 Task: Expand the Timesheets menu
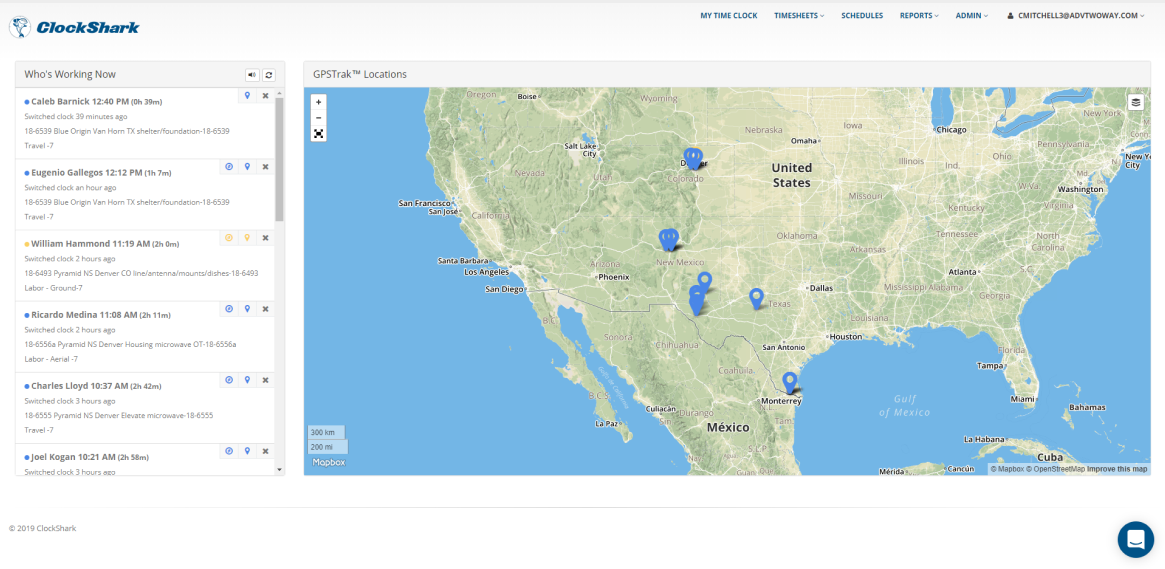tap(799, 16)
